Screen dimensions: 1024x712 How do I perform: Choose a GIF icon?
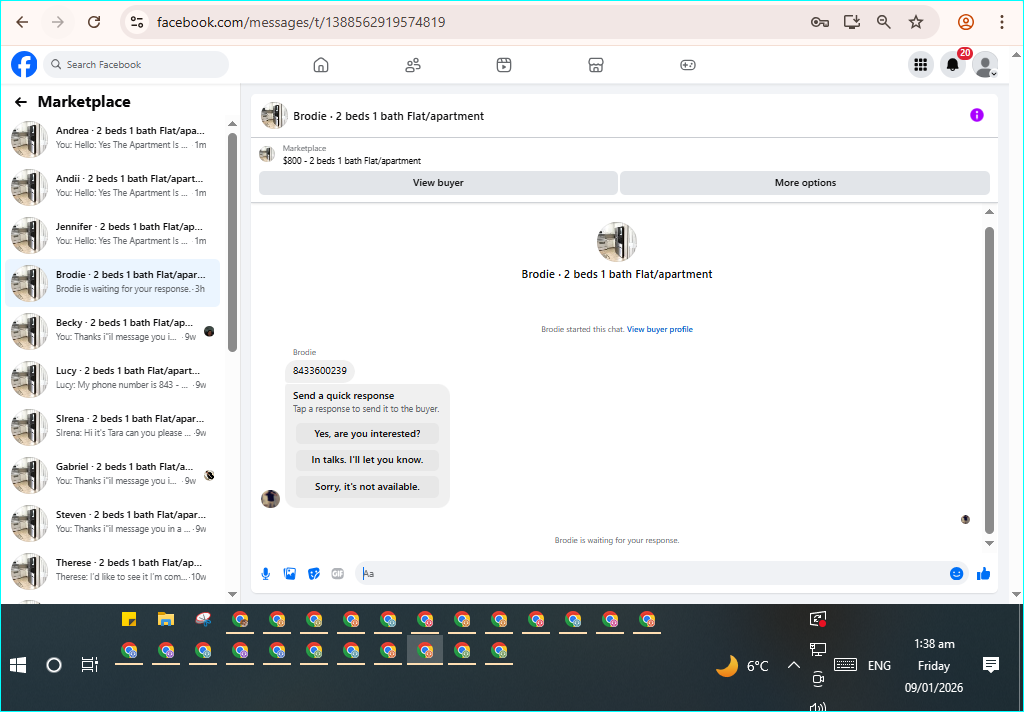[x=338, y=574]
